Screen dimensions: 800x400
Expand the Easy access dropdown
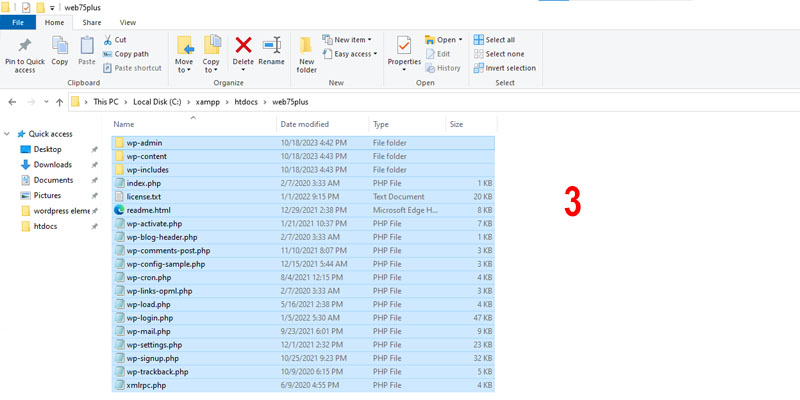(x=375, y=54)
